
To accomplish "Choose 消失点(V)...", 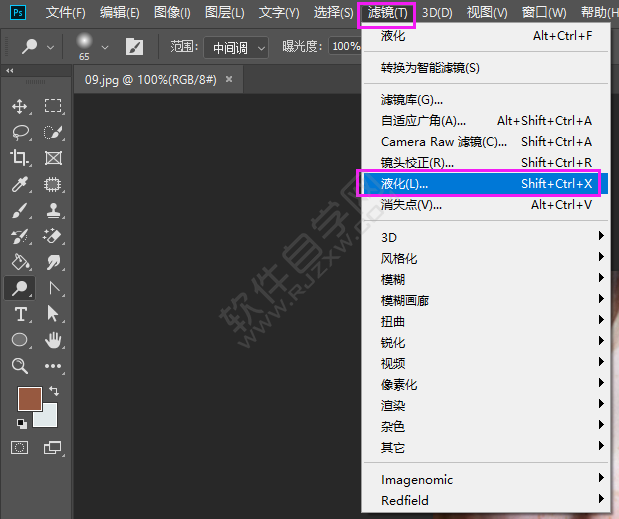I will click(486, 204).
